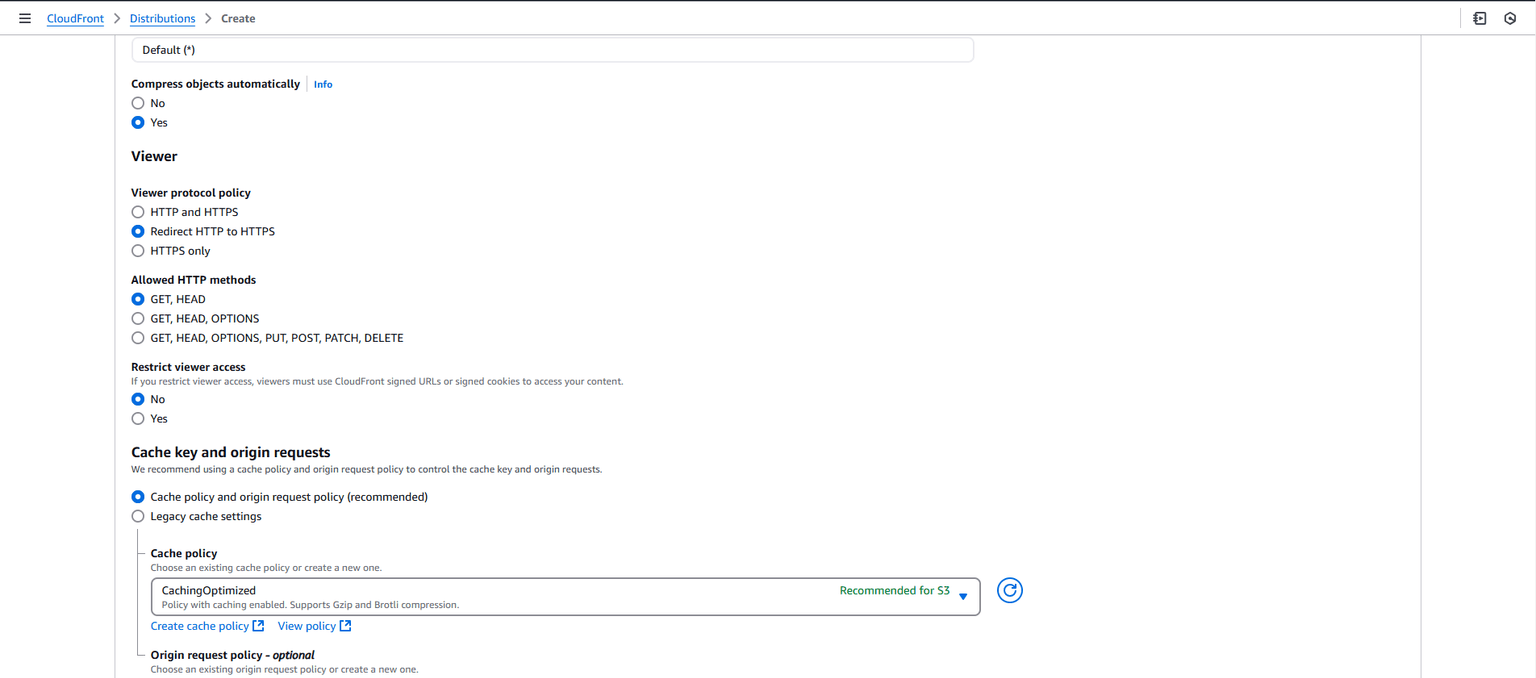Click the top-right panel icon
This screenshot has width=1536, height=678.
click(1479, 18)
